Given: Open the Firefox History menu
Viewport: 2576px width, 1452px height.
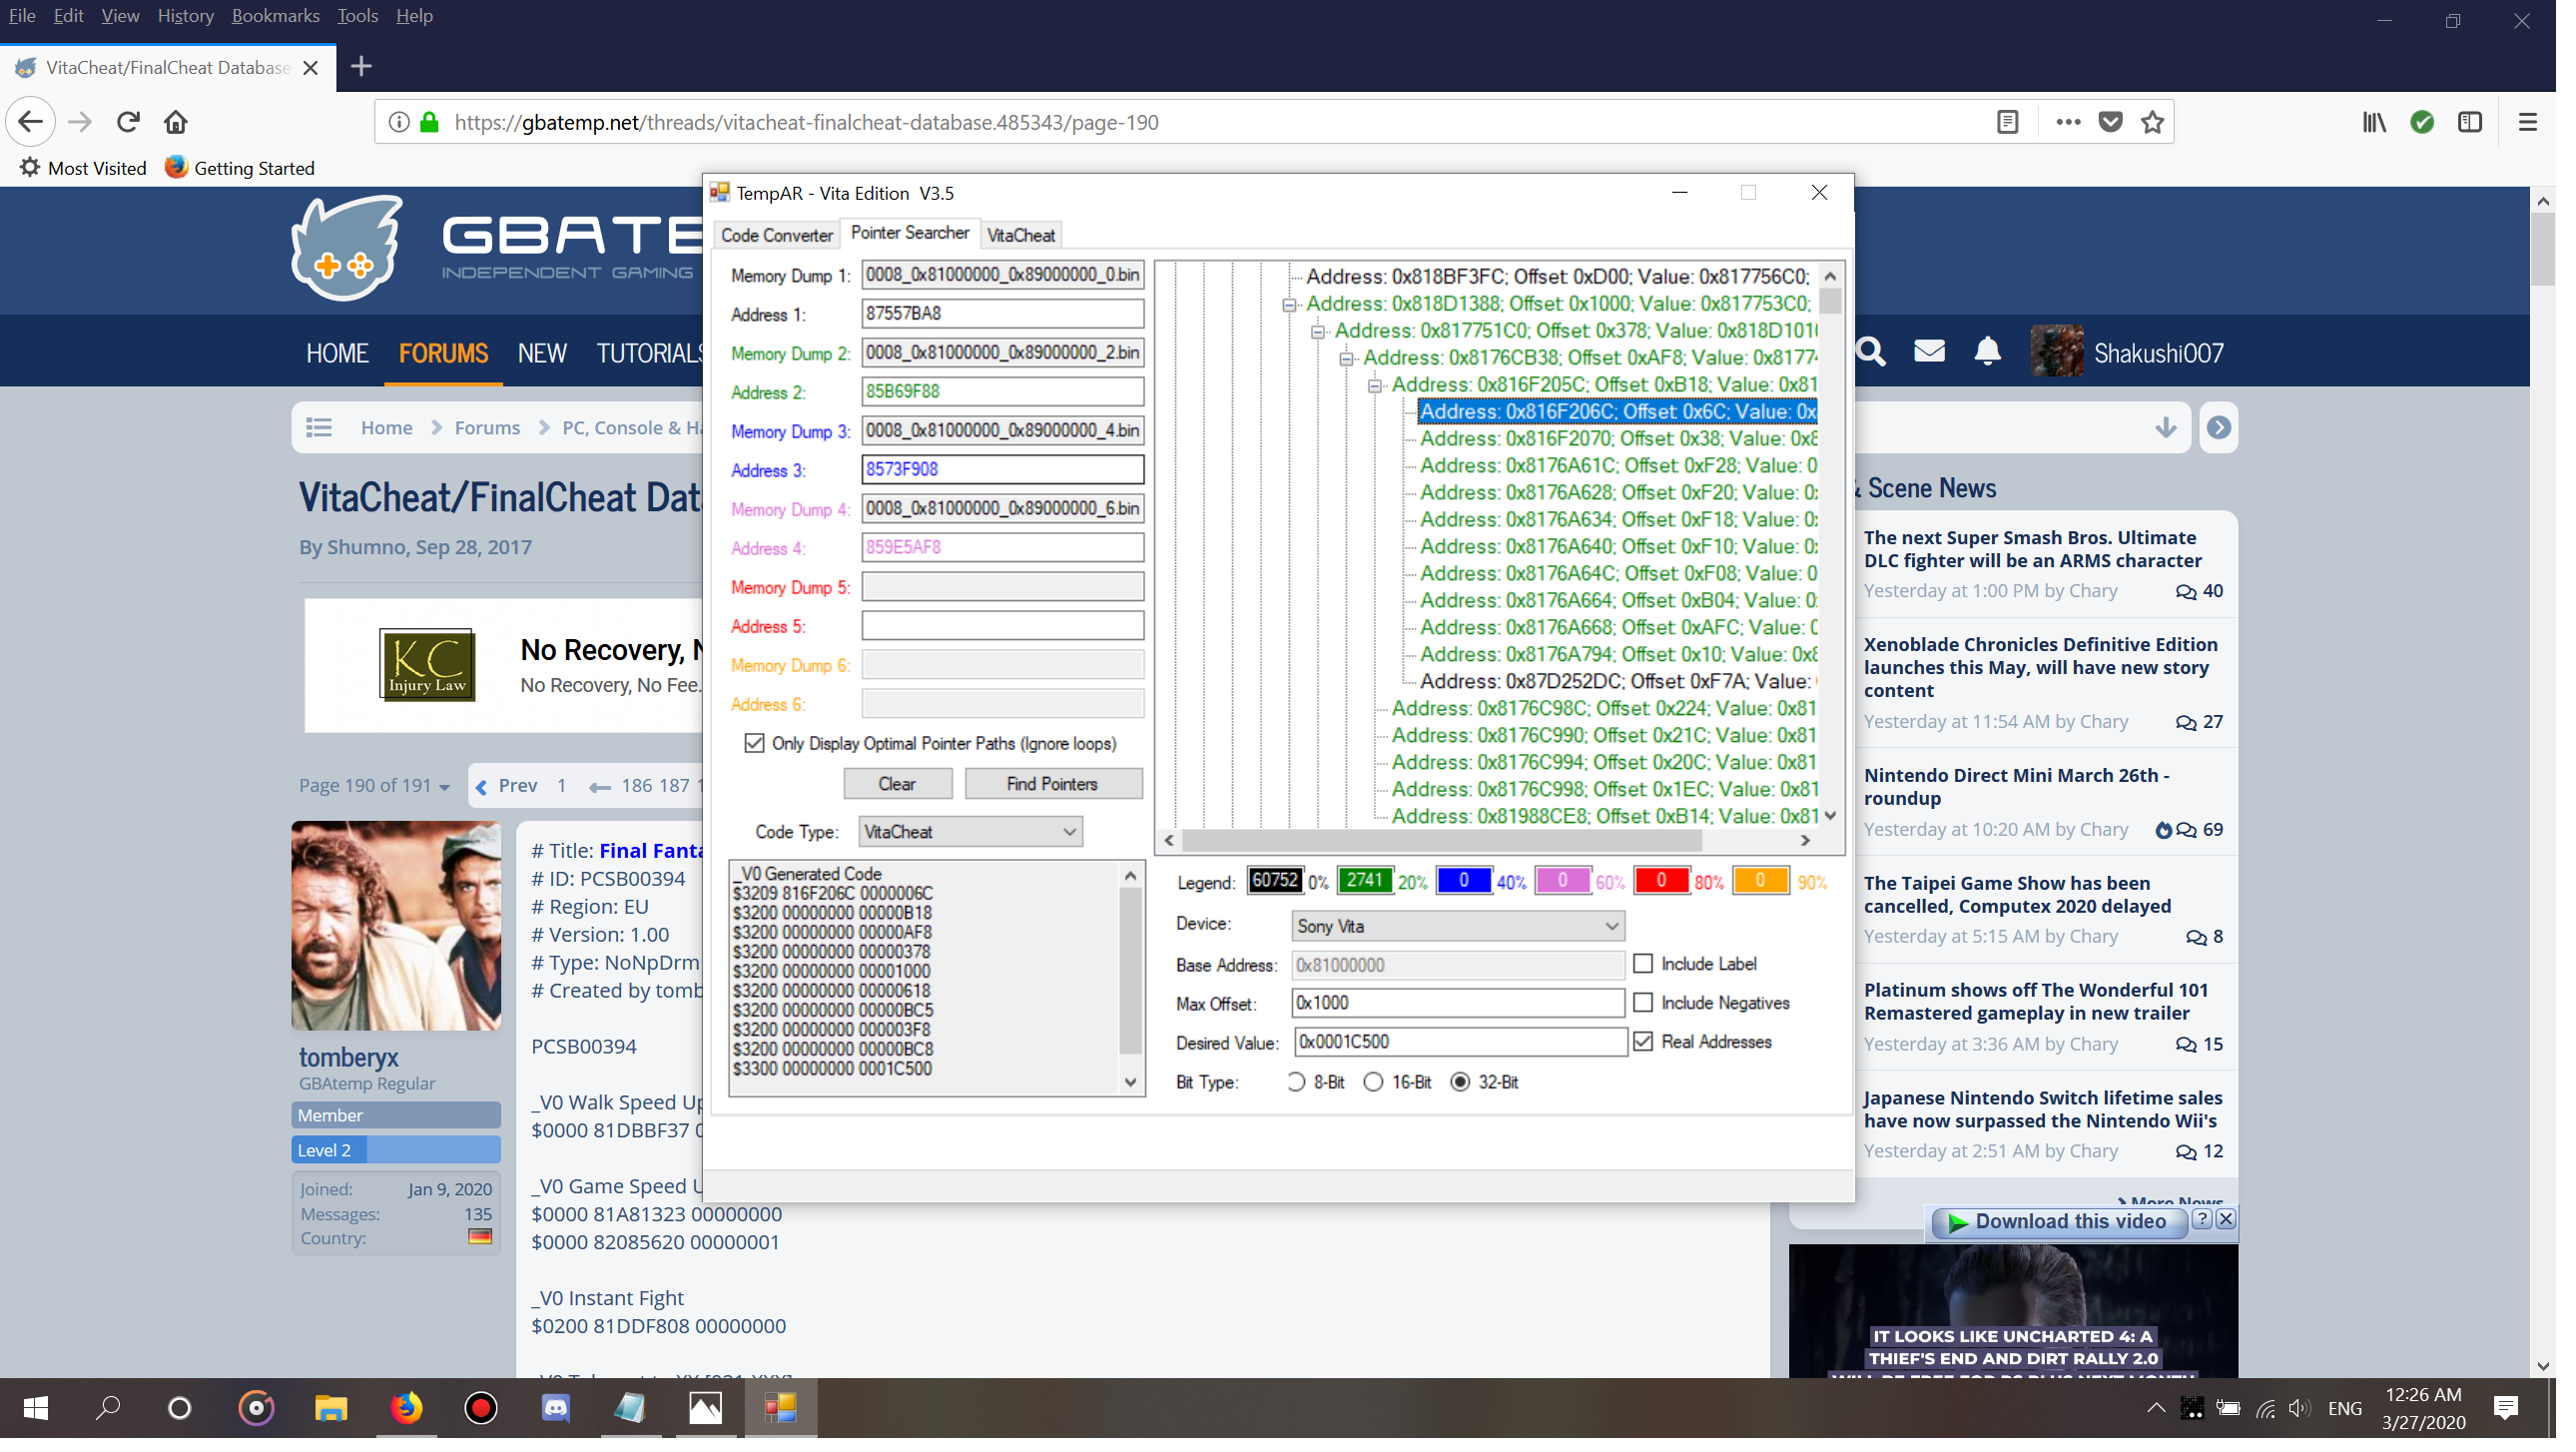Looking at the screenshot, I should pos(185,16).
